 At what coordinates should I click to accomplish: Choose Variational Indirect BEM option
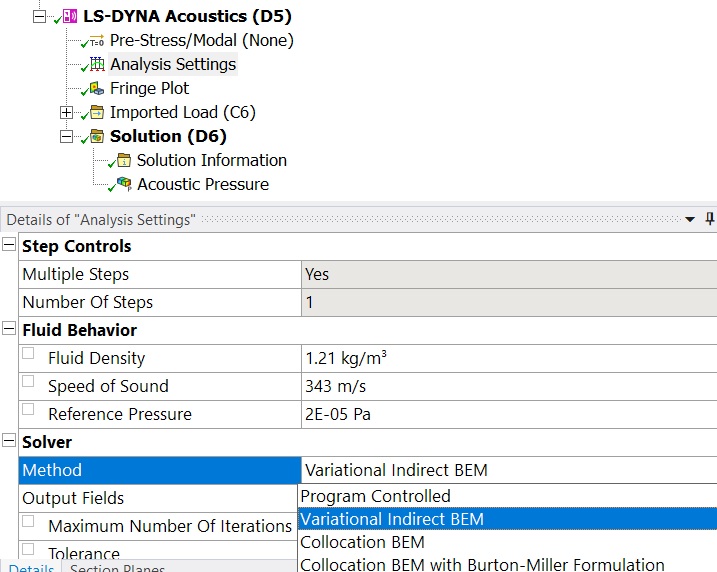pos(508,519)
